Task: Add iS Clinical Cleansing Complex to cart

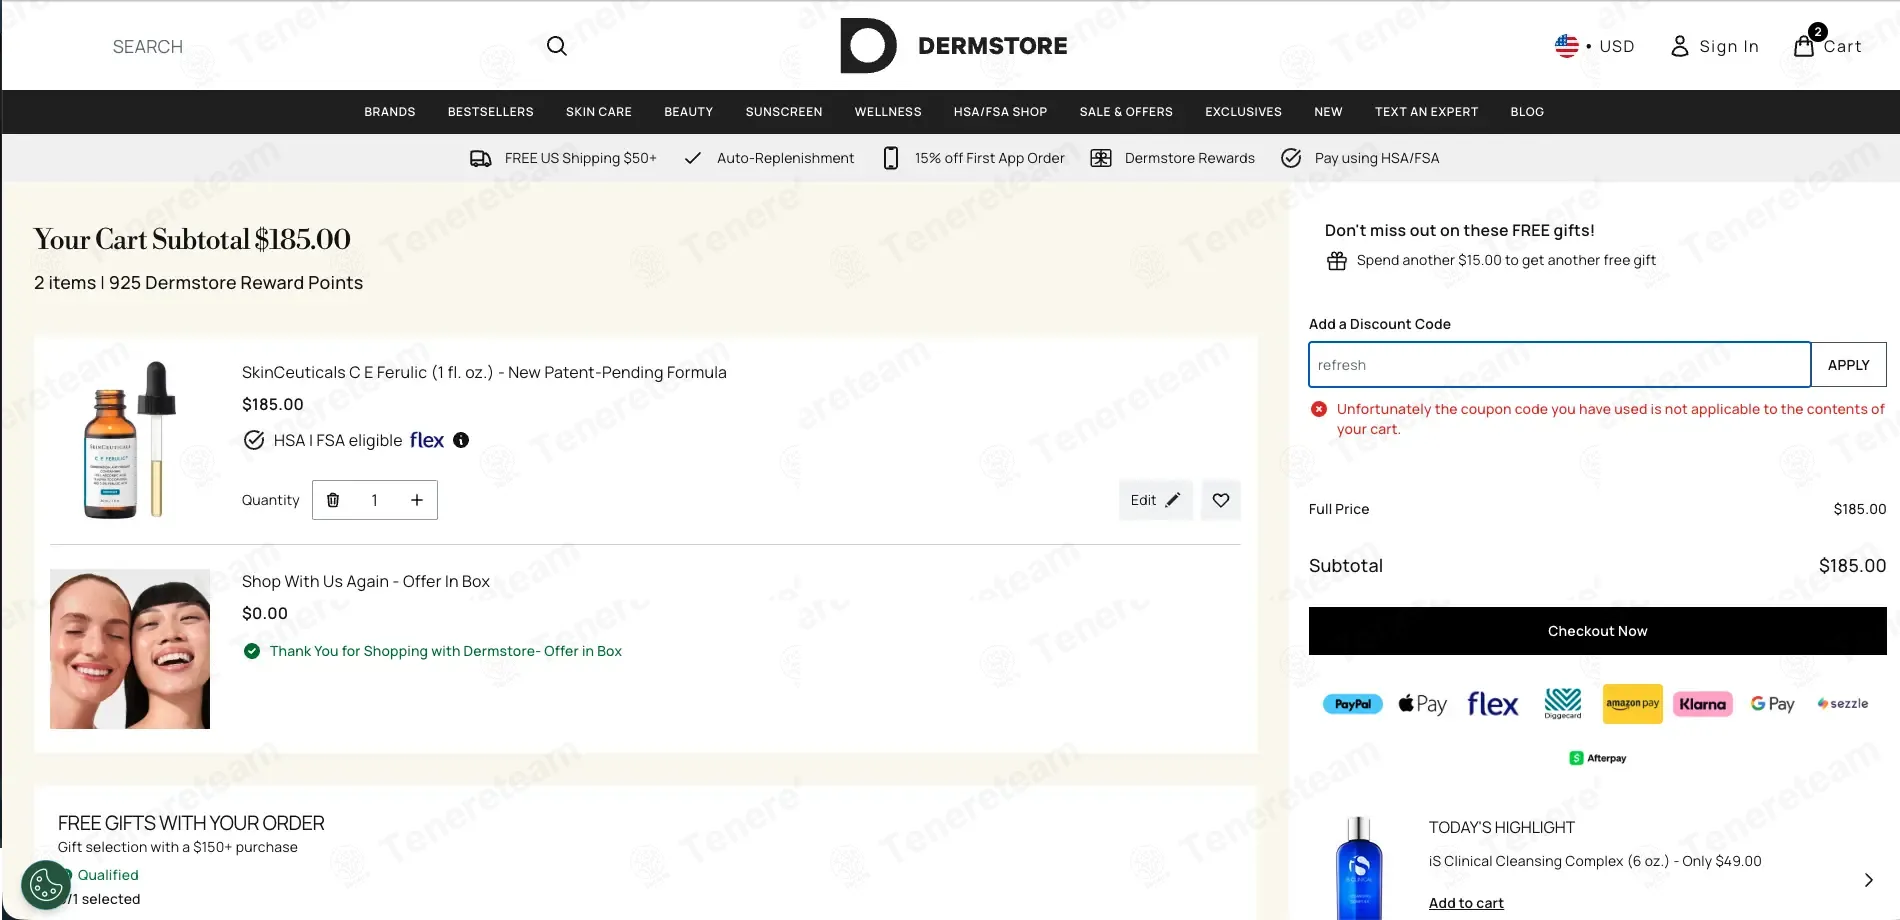Action: point(1466,903)
